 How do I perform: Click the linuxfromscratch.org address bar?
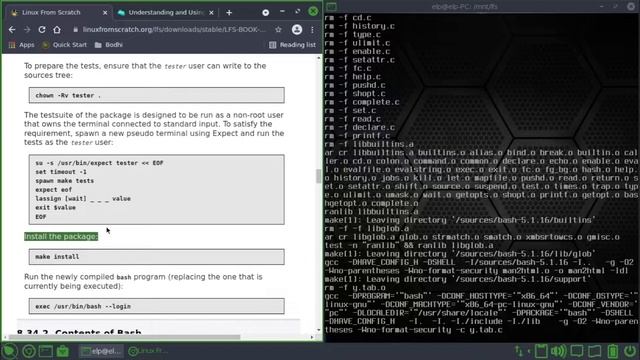click(173, 29)
